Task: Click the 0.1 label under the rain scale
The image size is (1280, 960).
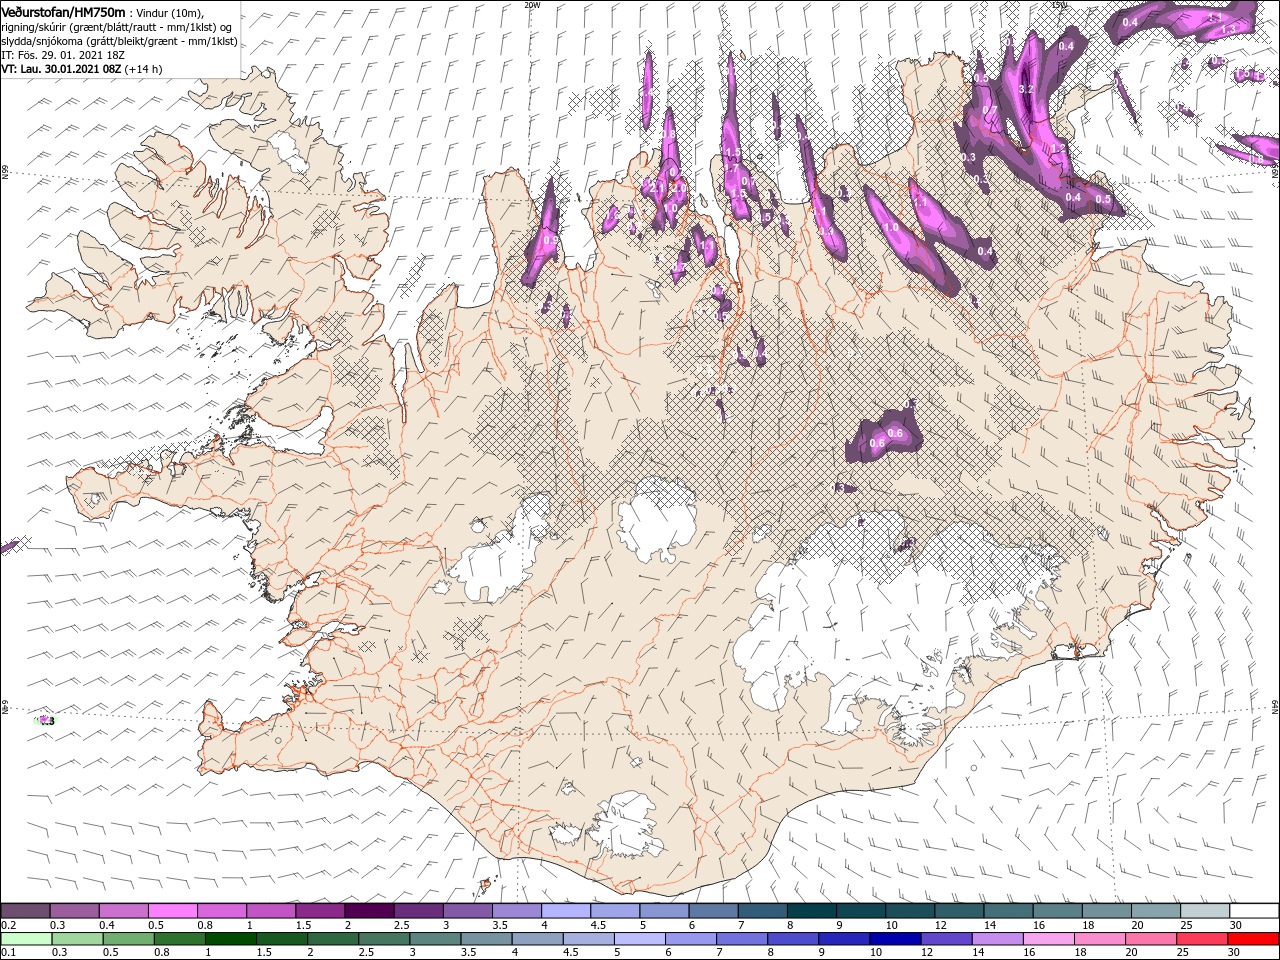Action: pos(8,953)
